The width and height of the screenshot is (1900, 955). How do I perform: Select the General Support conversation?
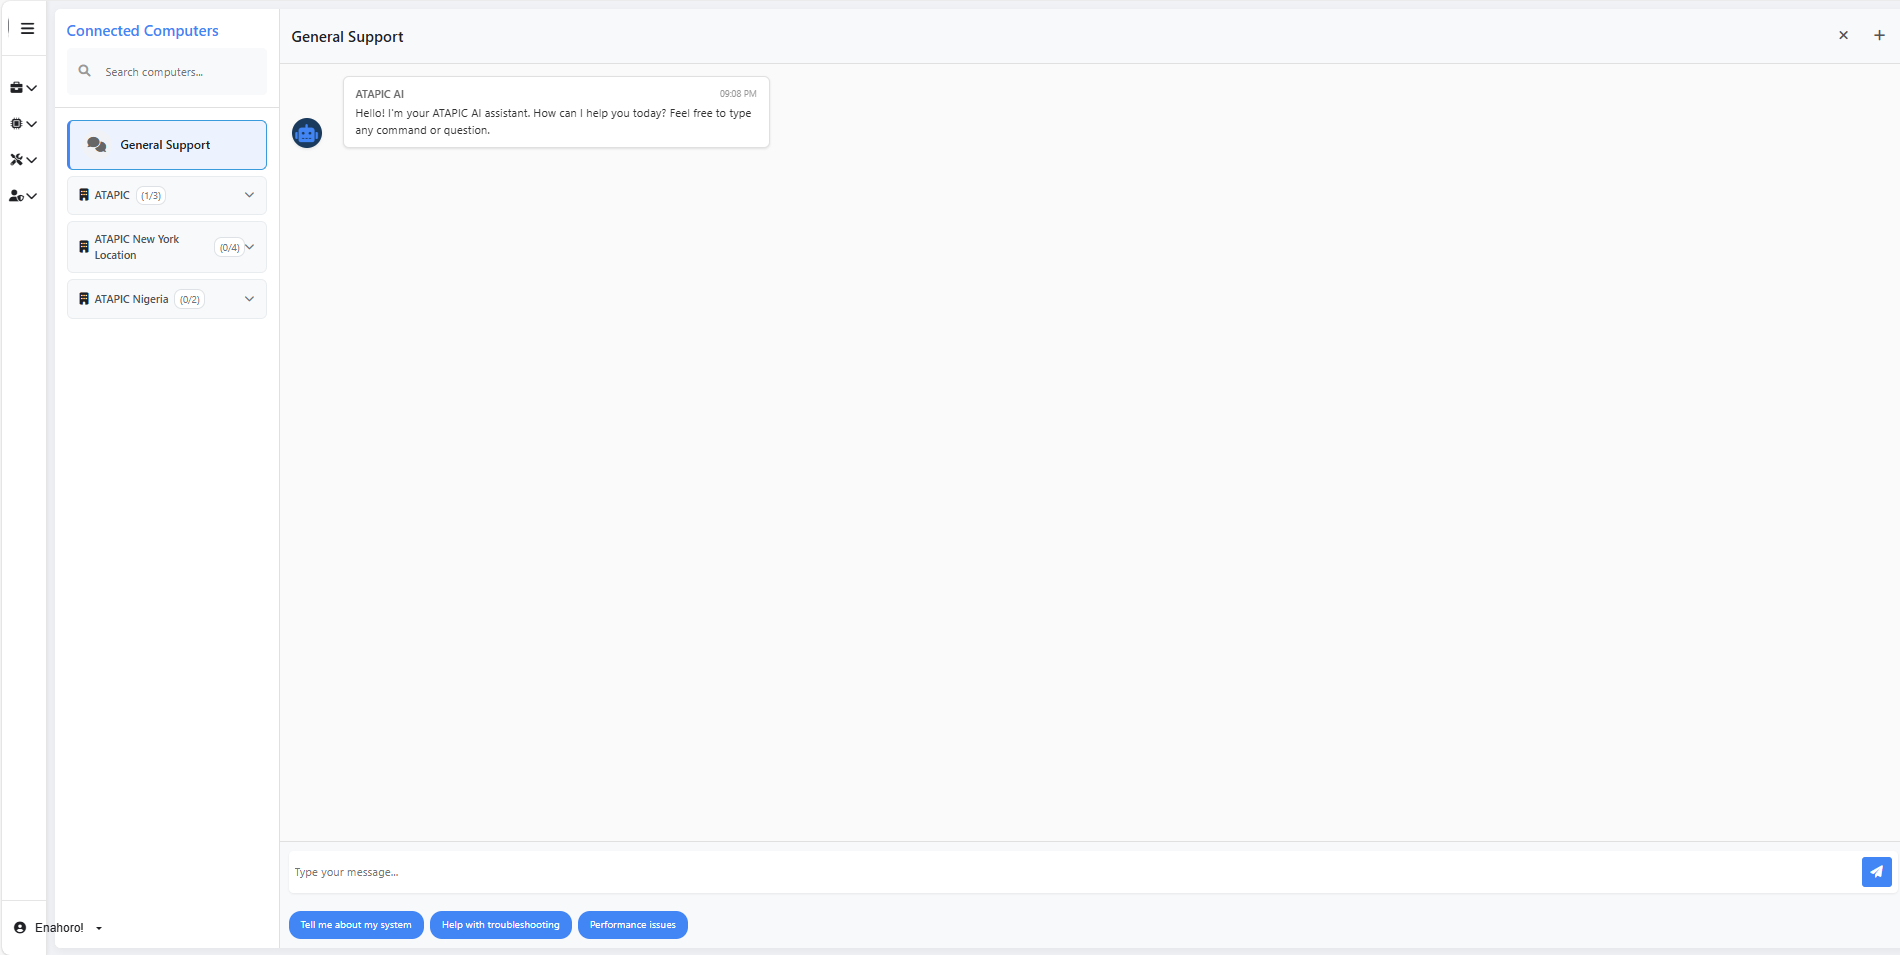click(167, 145)
